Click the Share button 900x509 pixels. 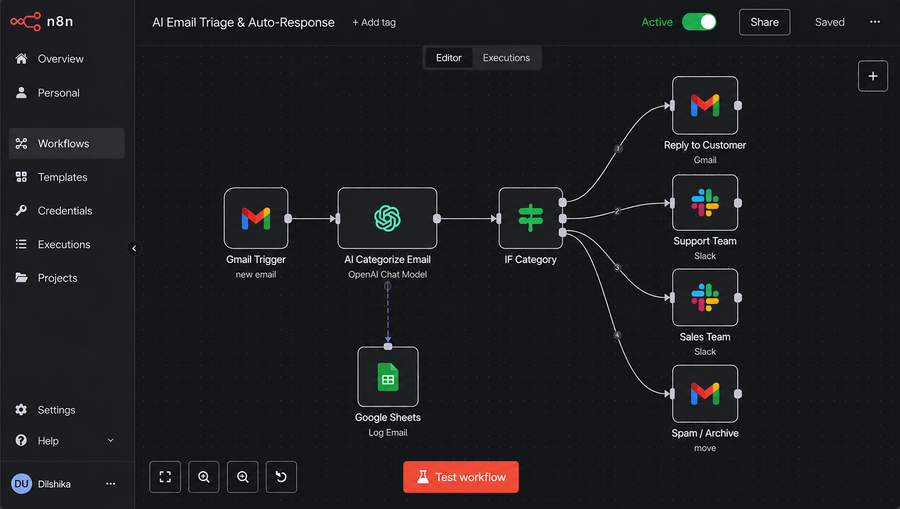point(765,22)
